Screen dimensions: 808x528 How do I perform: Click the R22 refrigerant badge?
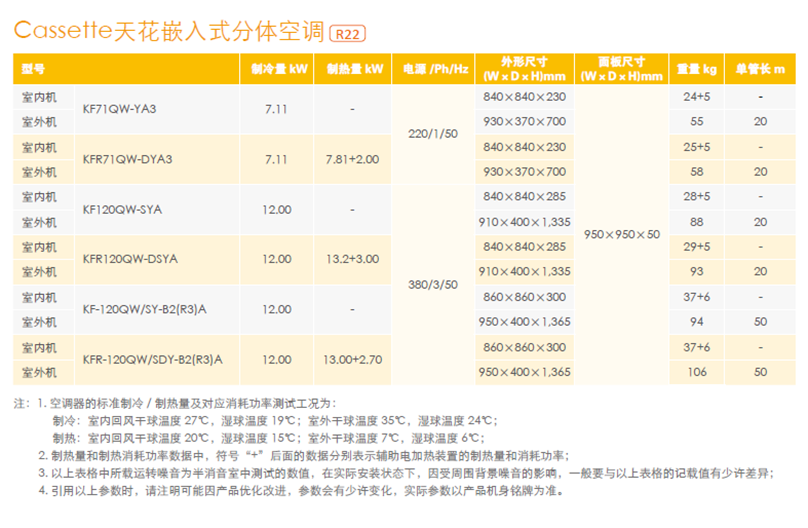(347, 33)
